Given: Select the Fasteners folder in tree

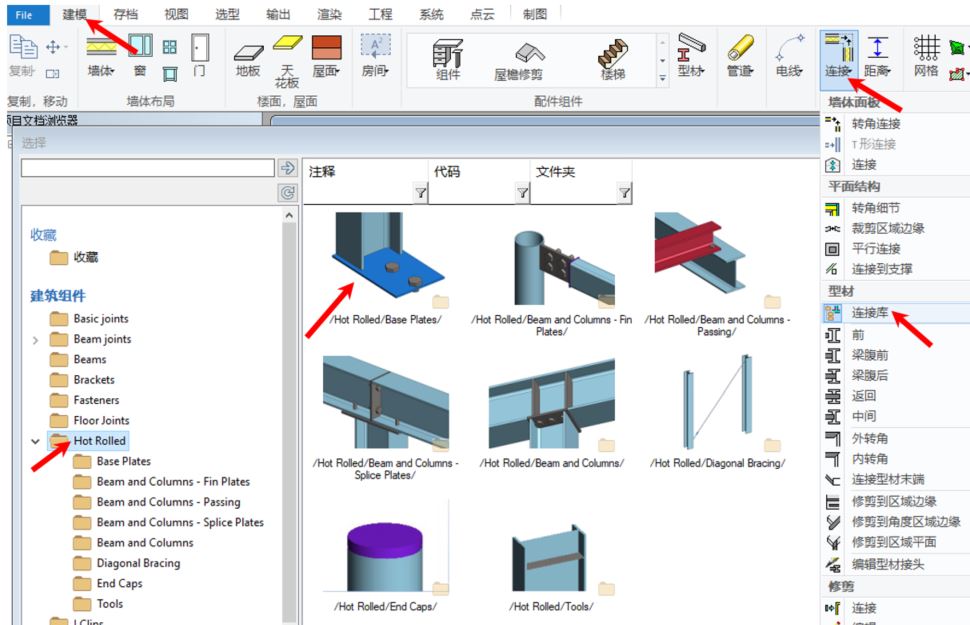Looking at the screenshot, I should (96, 400).
